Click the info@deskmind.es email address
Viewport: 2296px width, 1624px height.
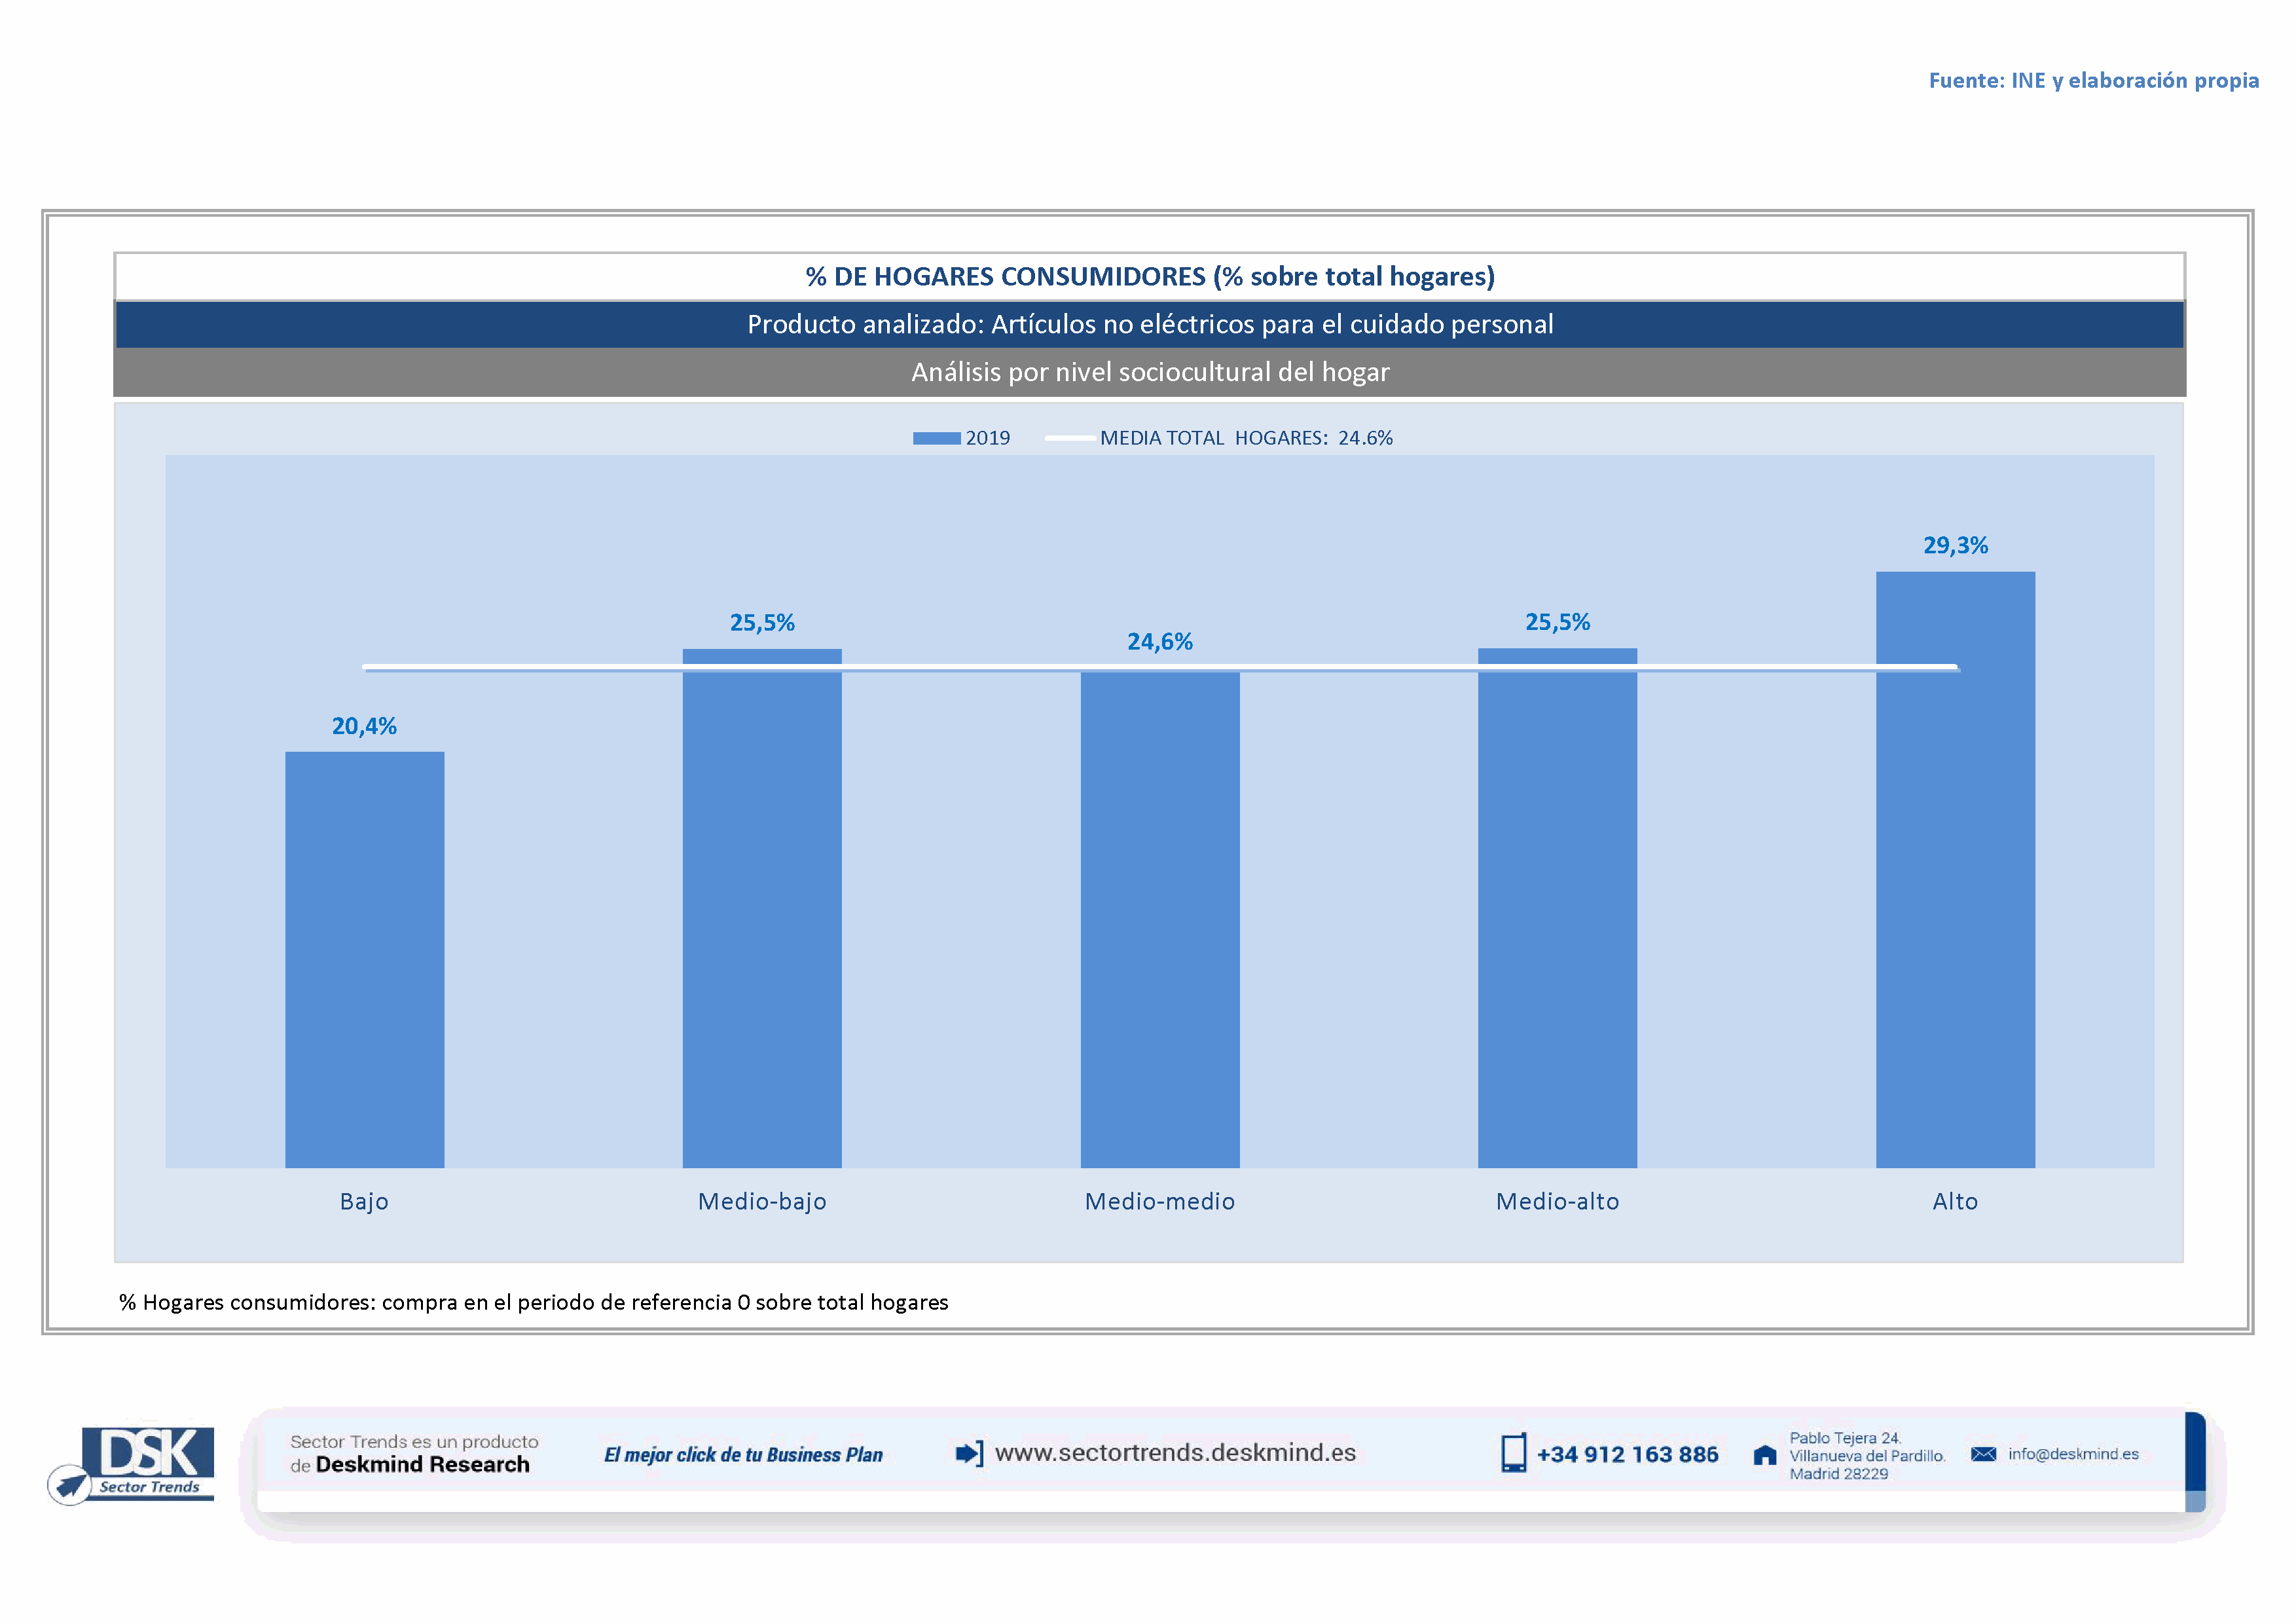point(2073,1454)
